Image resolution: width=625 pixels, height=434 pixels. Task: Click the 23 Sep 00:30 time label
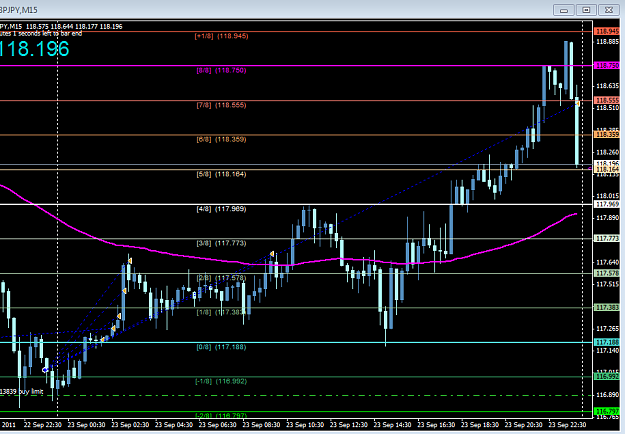(x=86, y=424)
